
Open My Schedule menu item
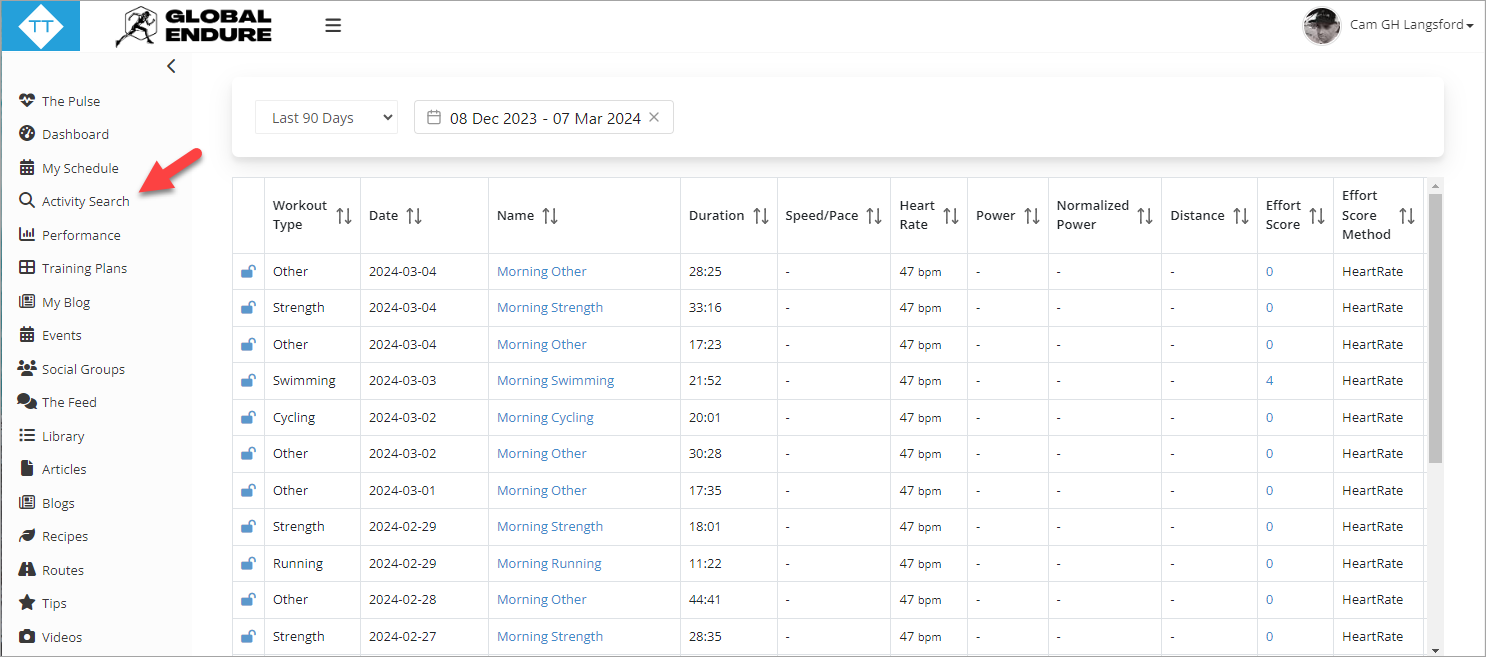pyautogui.click(x=80, y=168)
